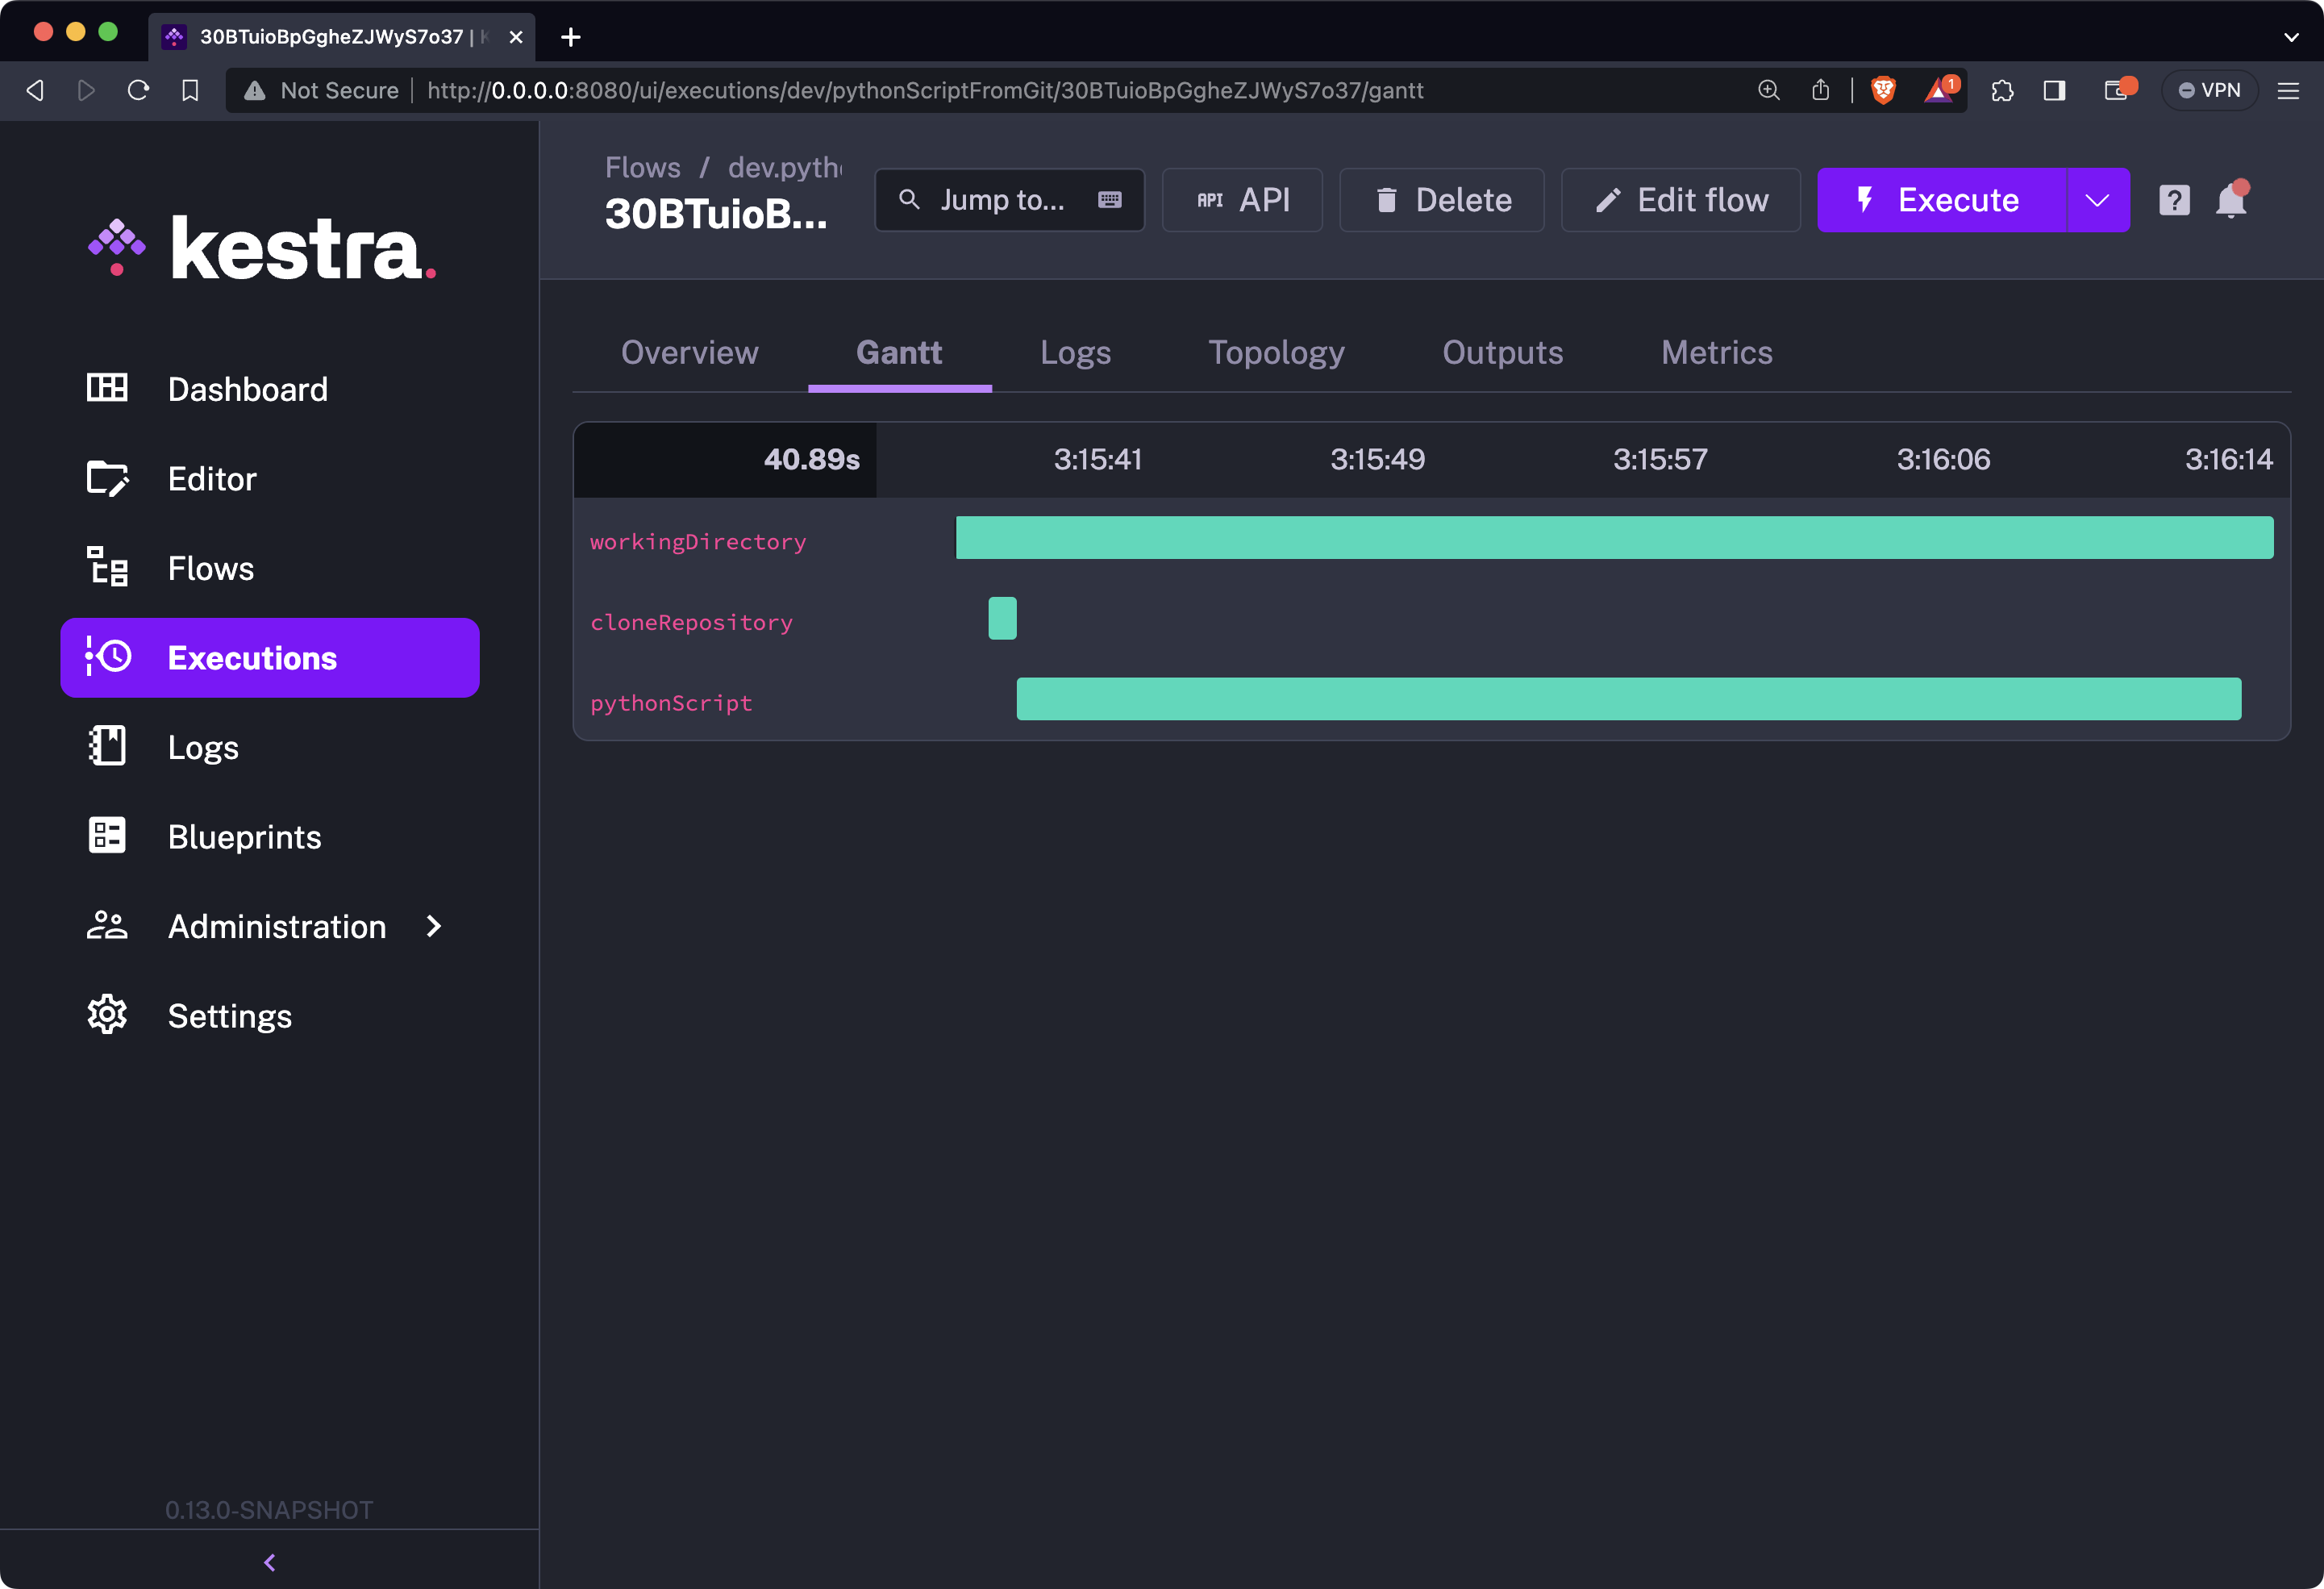Expand the Execute dropdown arrow

2097,201
